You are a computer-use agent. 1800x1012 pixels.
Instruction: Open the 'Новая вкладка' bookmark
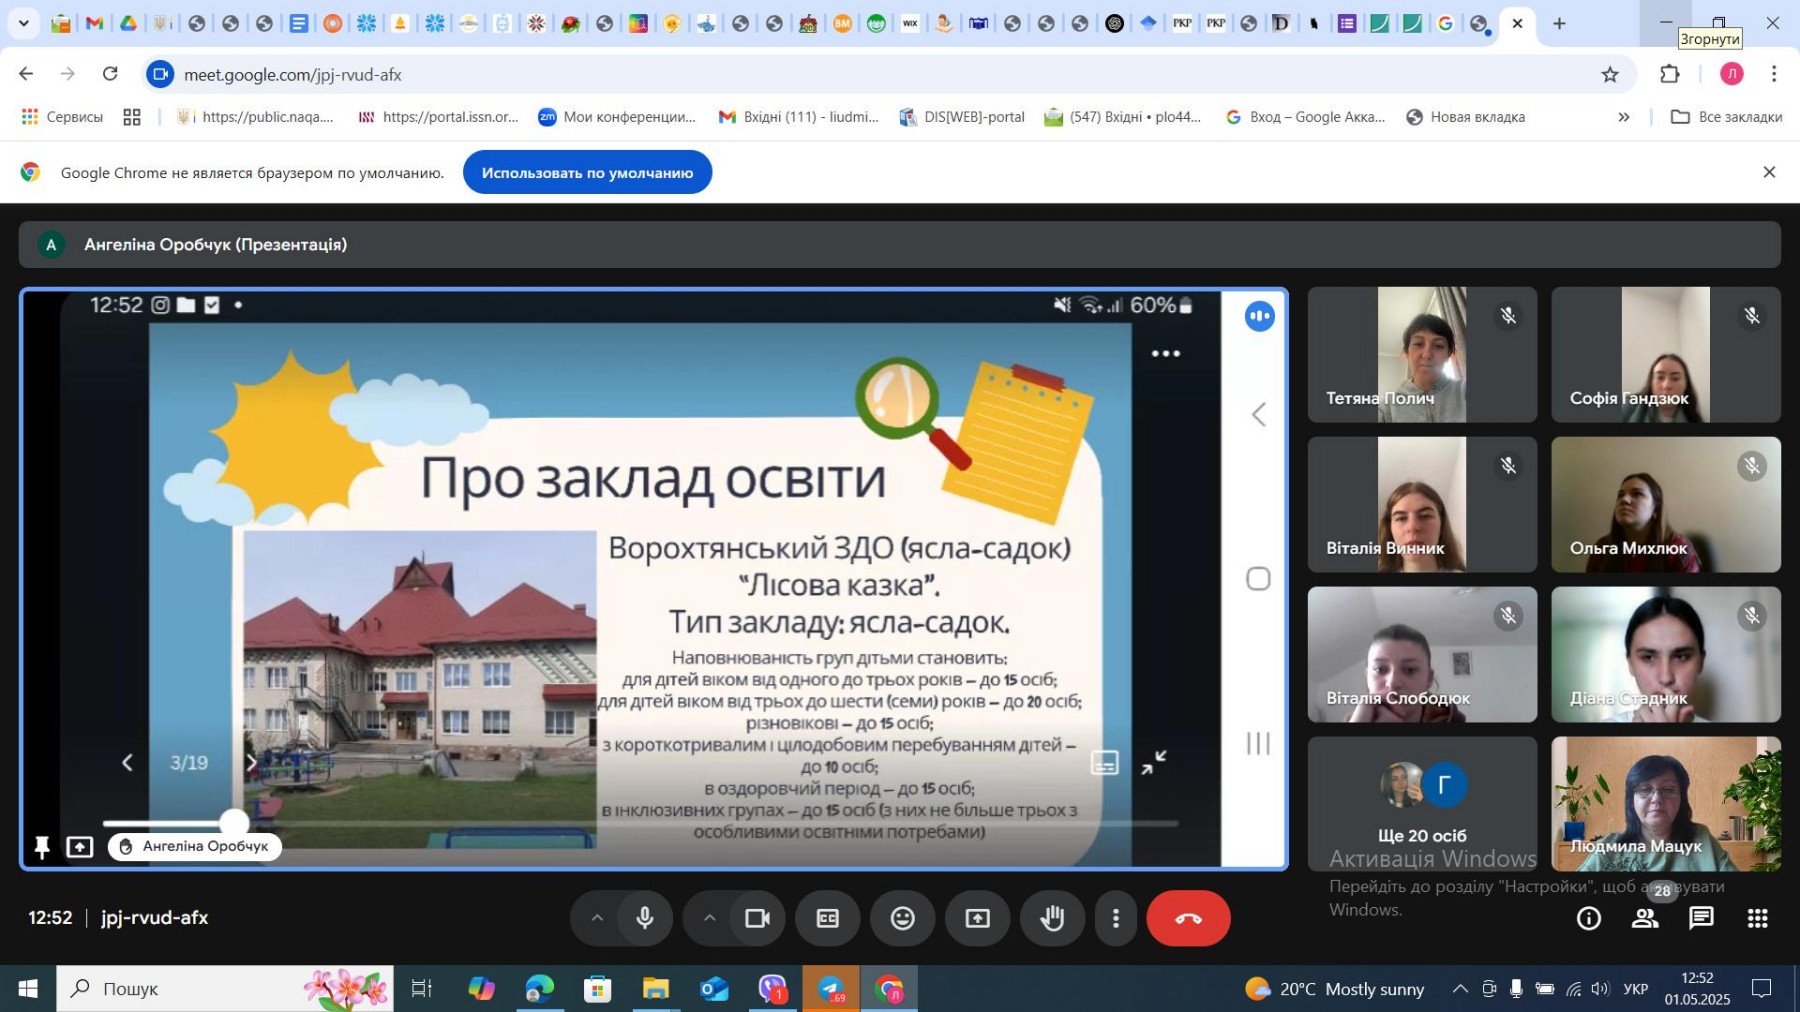click(x=1465, y=117)
